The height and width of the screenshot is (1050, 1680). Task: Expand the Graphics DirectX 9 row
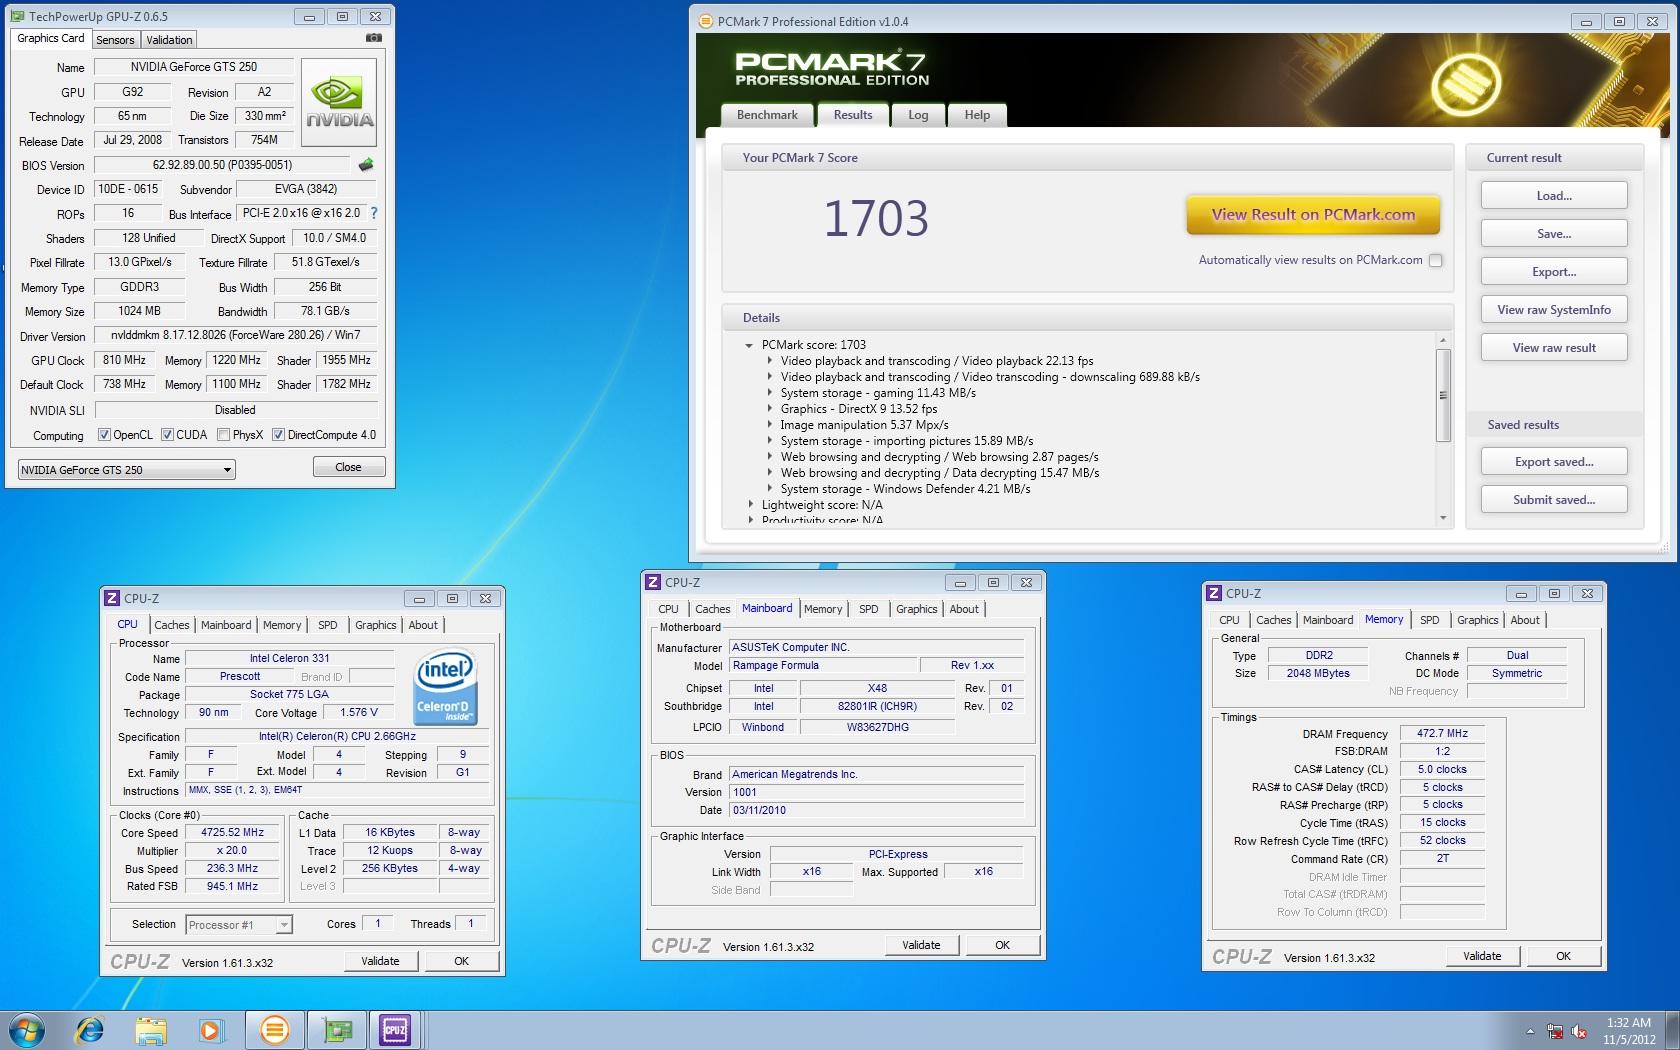[x=769, y=409]
